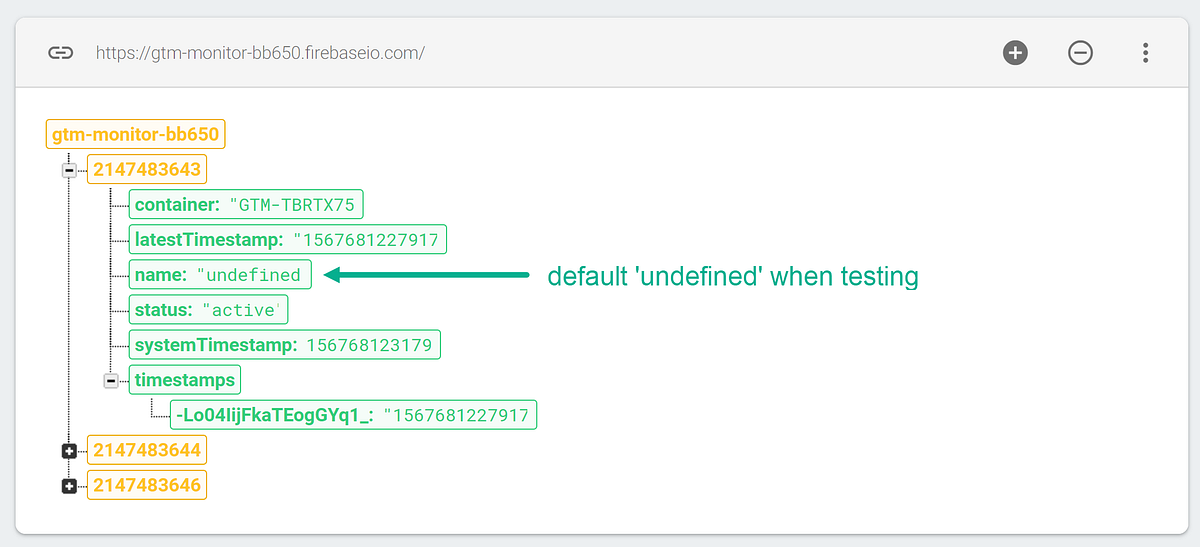Select the container key GTM-TBRTX75 entry

click(246, 204)
